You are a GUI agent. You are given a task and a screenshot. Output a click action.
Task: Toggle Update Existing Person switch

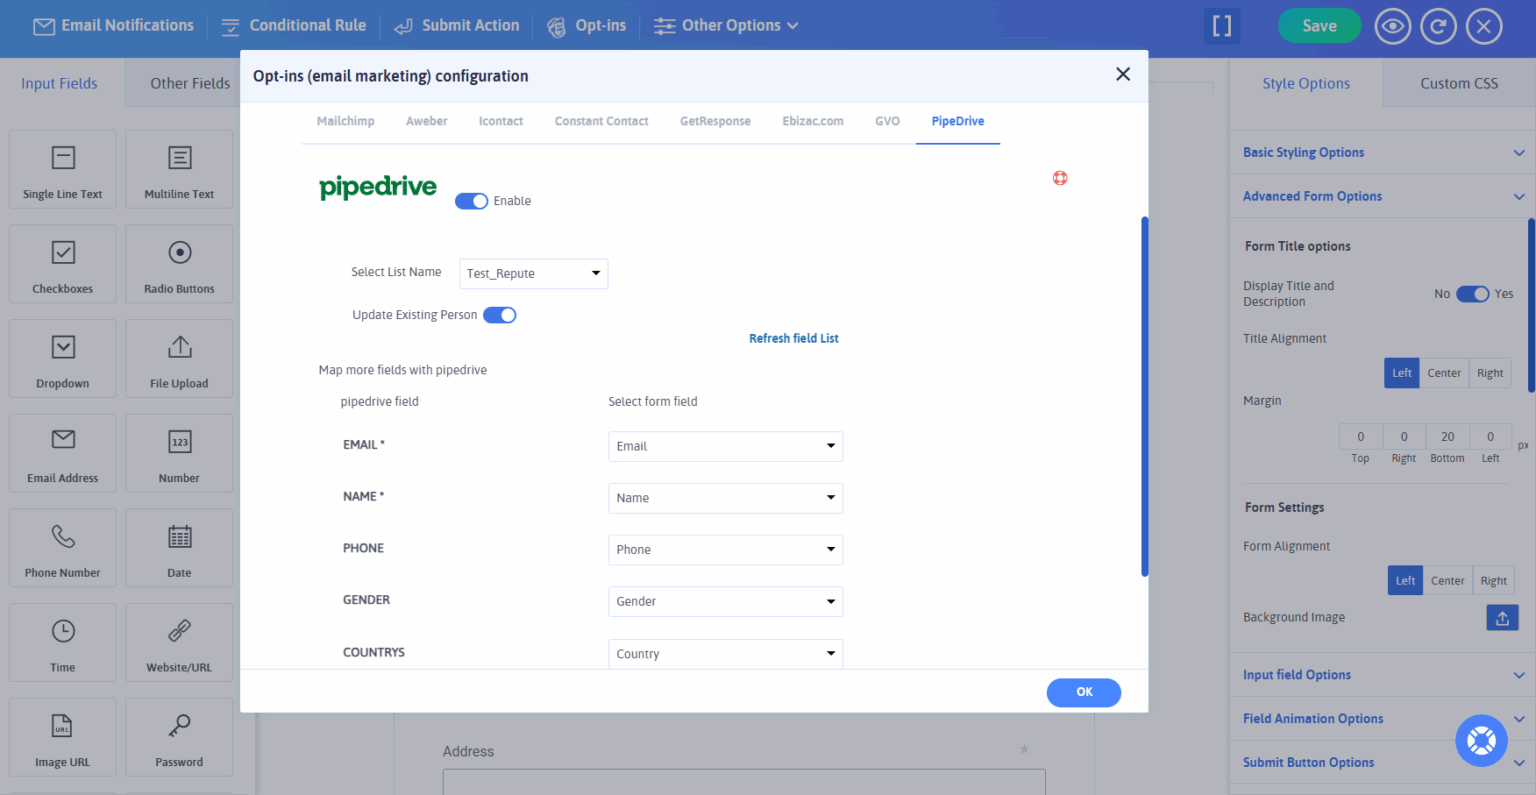pyautogui.click(x=499, y=315)
